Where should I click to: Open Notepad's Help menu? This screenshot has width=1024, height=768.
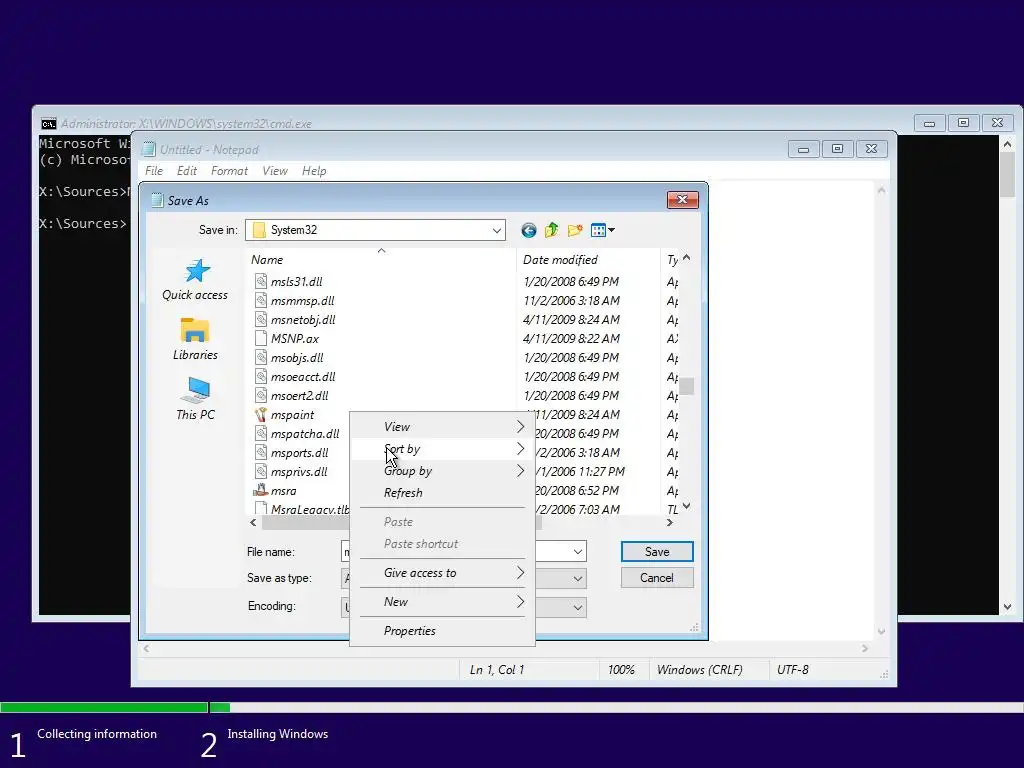(314, 171)
